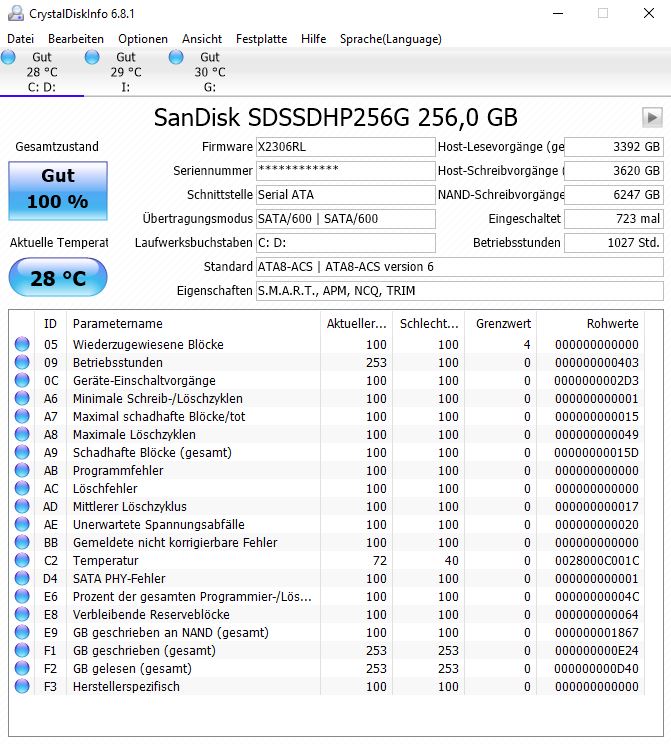The image size is (671, 744).
Task: Click status orb of Programmfehler row
Action: click(22, 470)
